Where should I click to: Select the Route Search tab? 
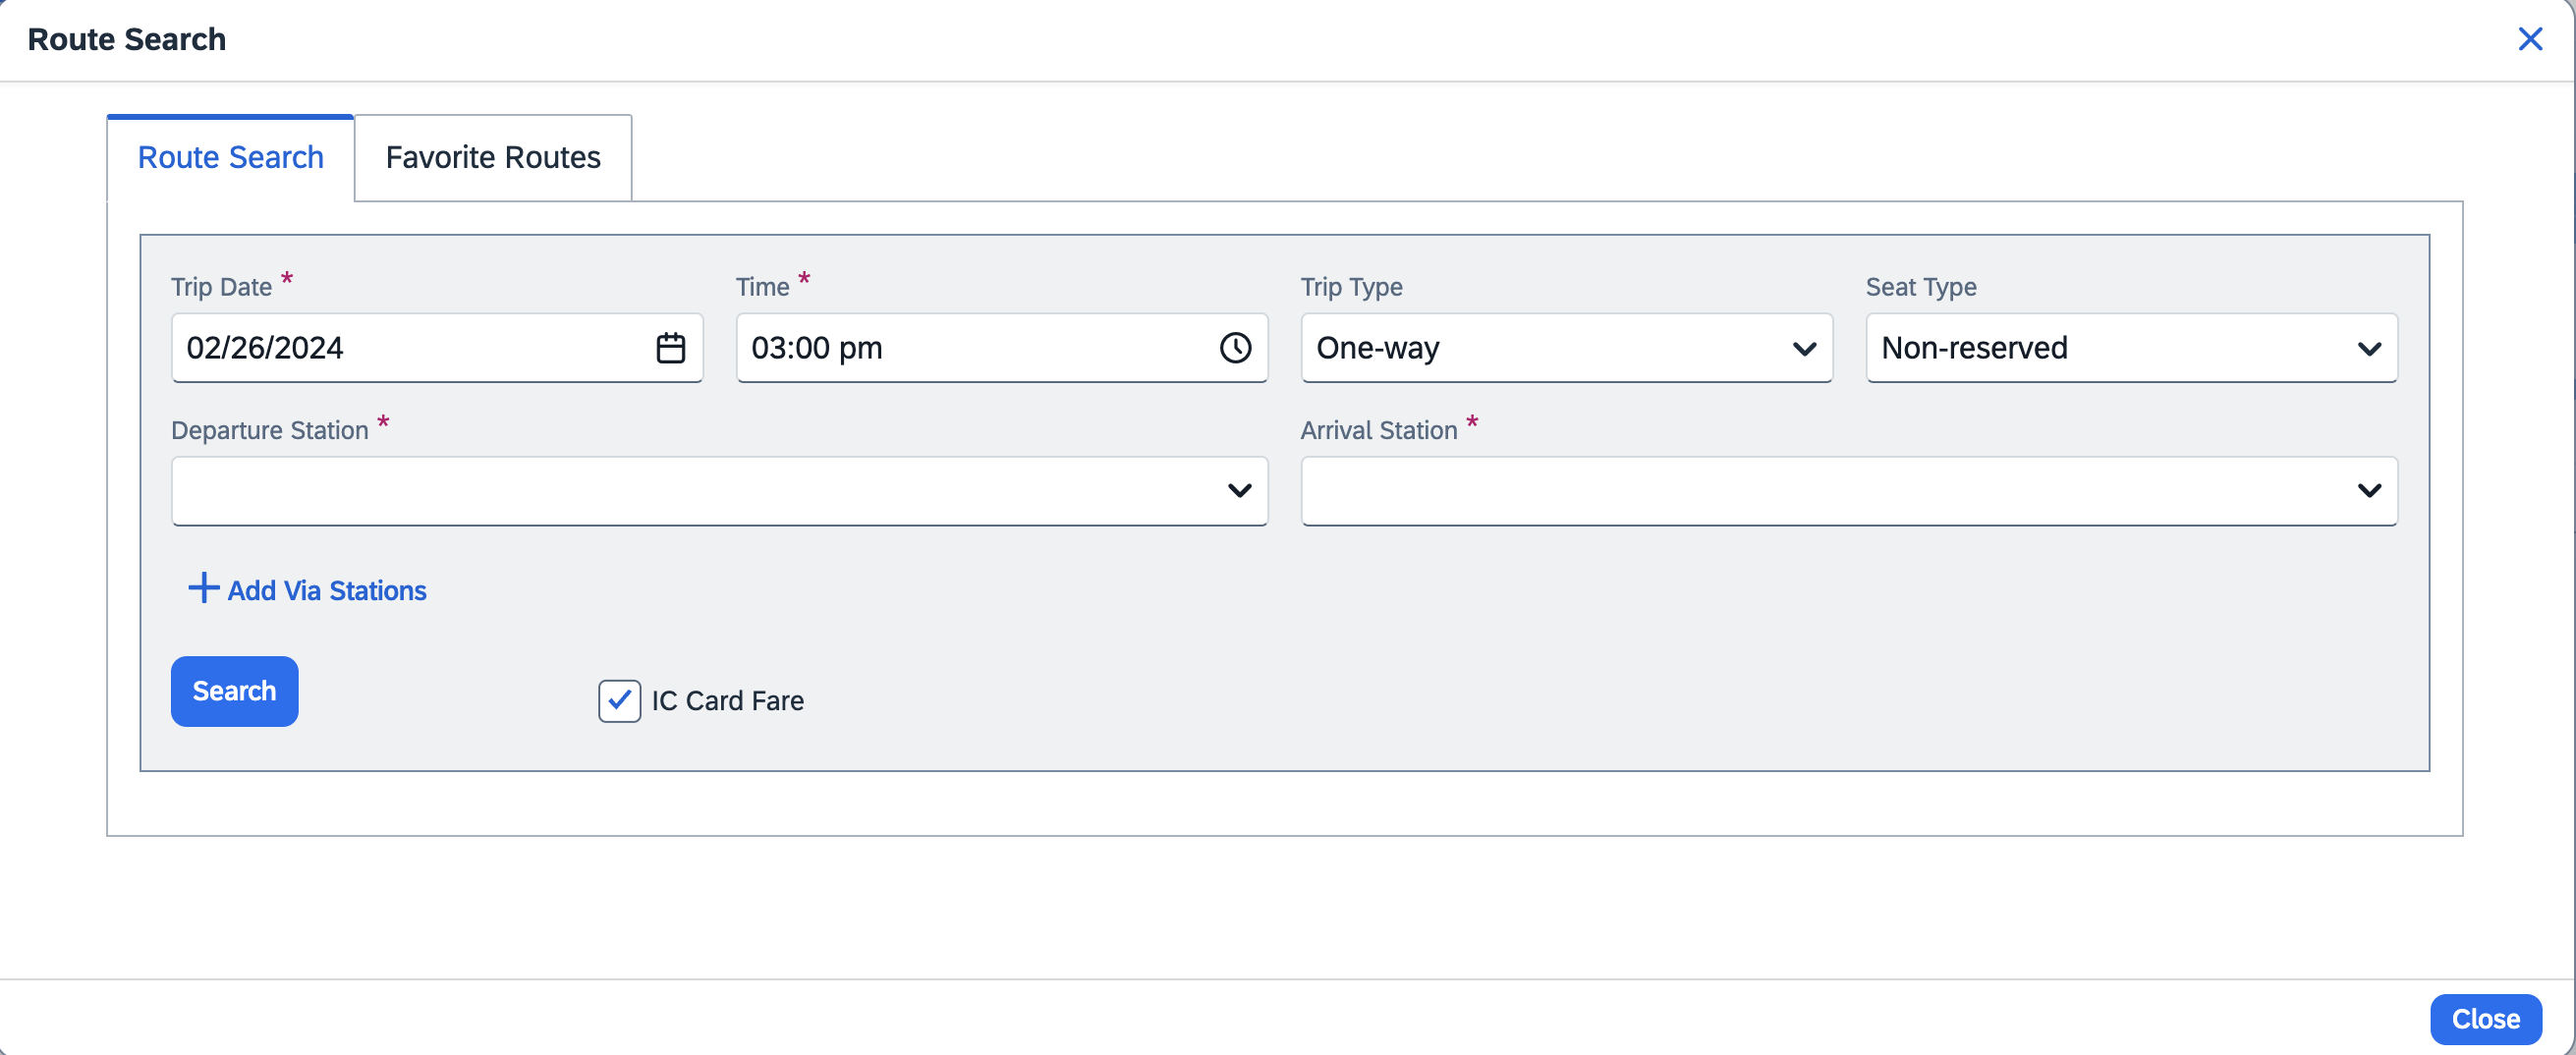230,158
